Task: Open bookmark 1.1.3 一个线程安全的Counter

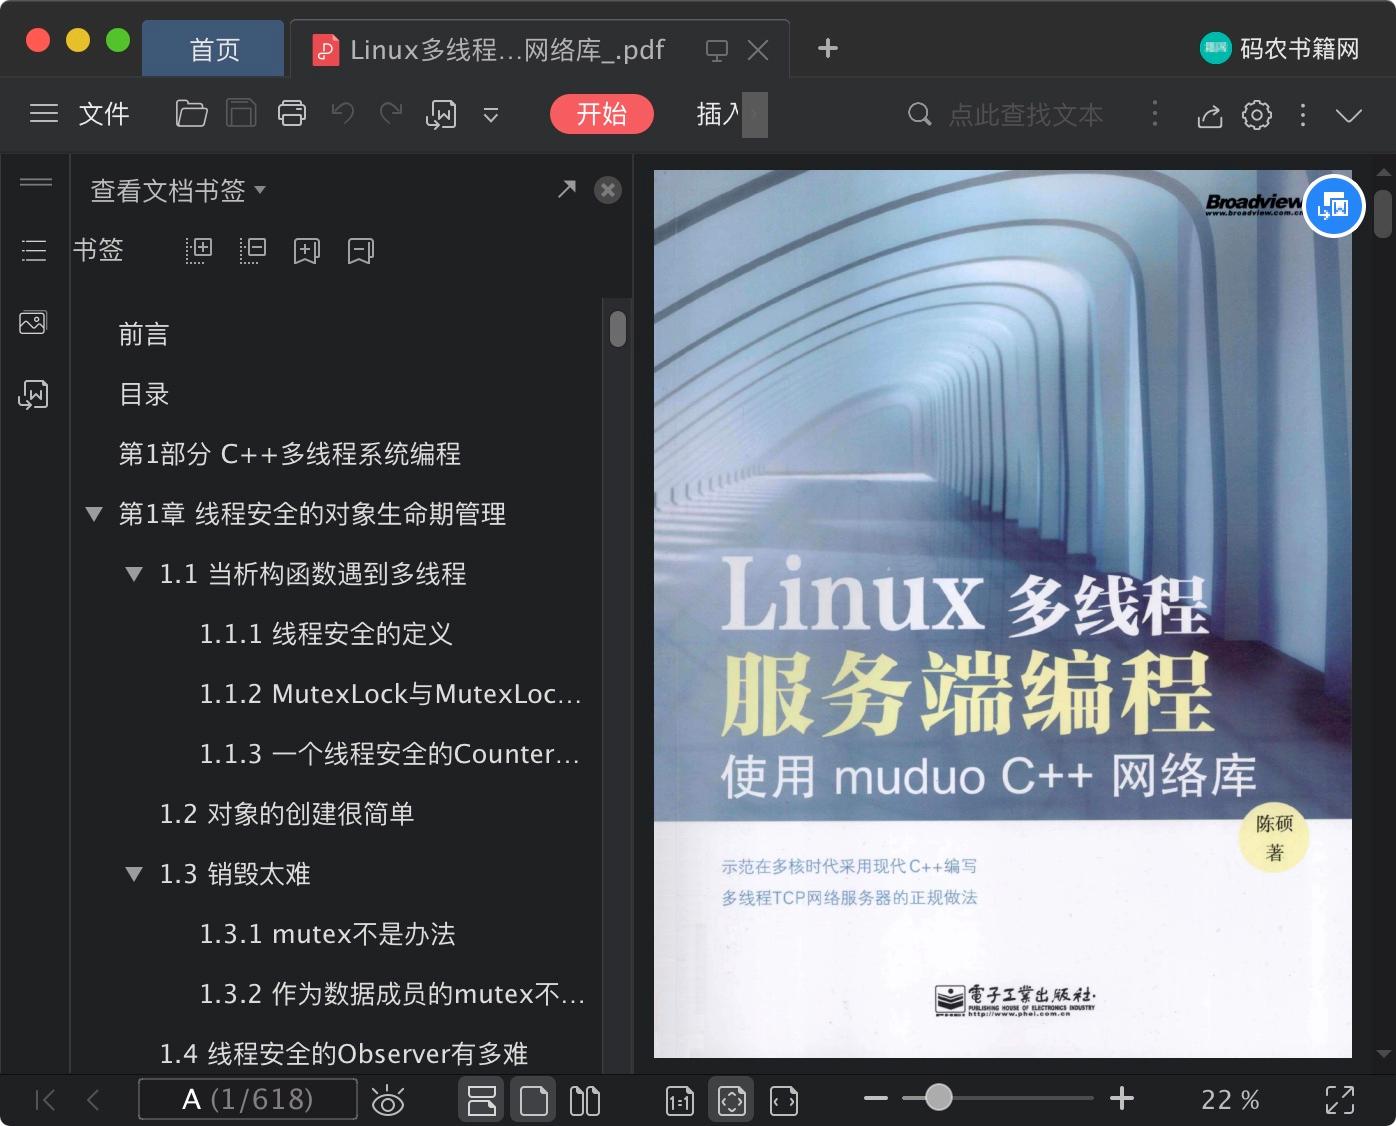Action: pyautogui.click(x=390, y=754)
